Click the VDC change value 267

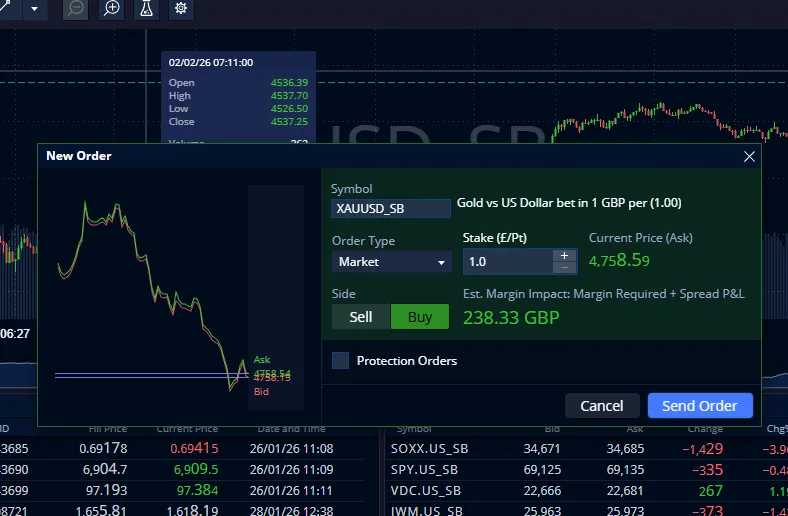(x=711, y=490)
